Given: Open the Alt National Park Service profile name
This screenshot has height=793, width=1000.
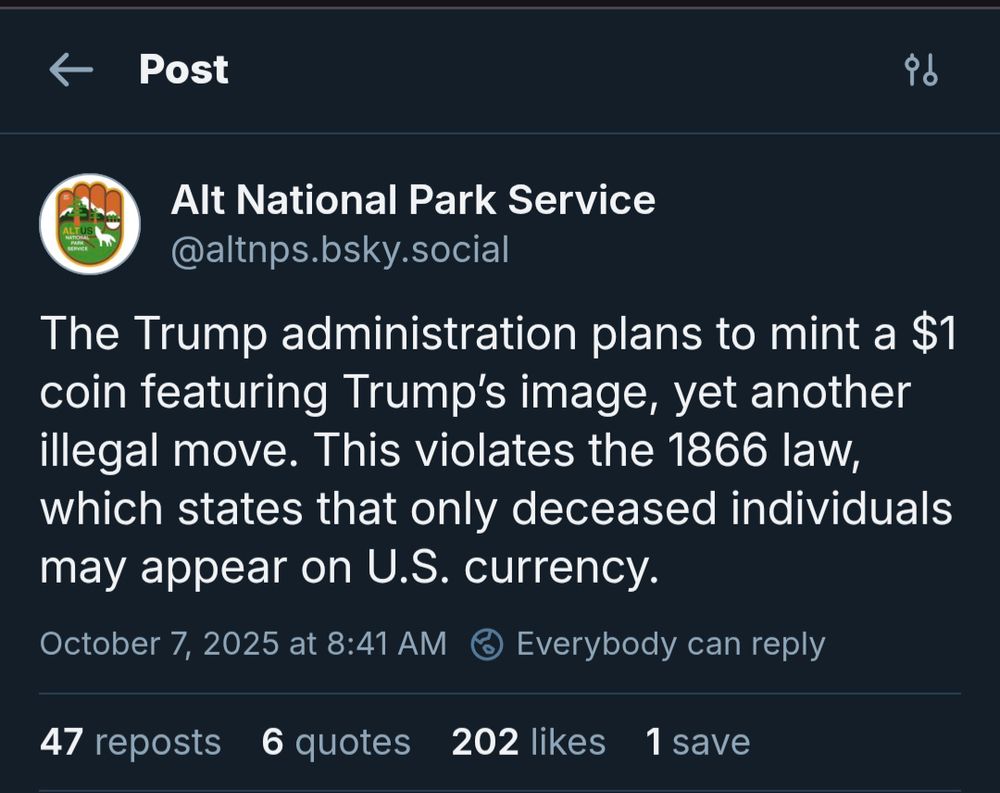Looking at the screenshot, I should (413, 200).
